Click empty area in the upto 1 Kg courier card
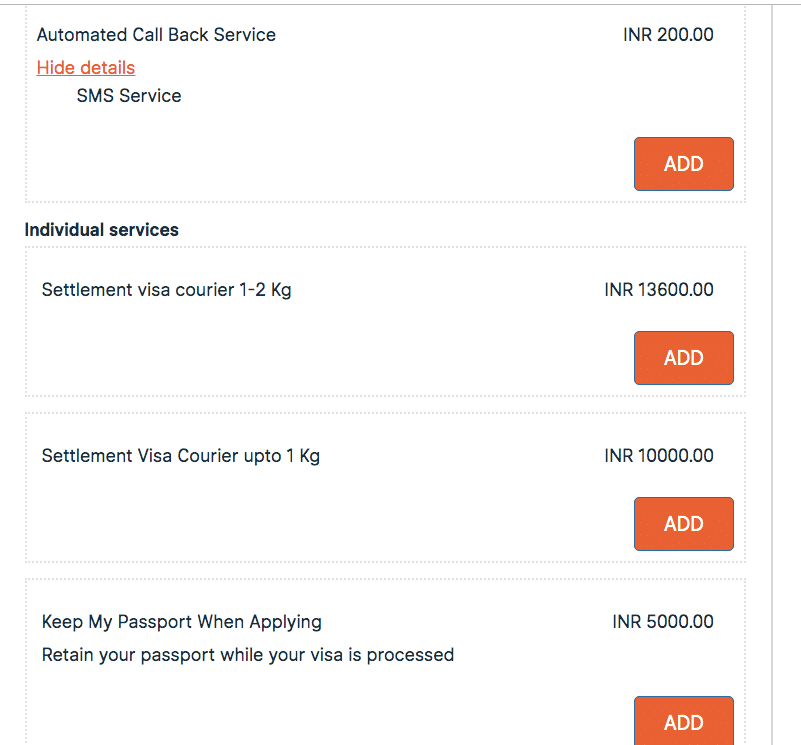Screen dimensions: 801x745 click(x=300, y=516)
